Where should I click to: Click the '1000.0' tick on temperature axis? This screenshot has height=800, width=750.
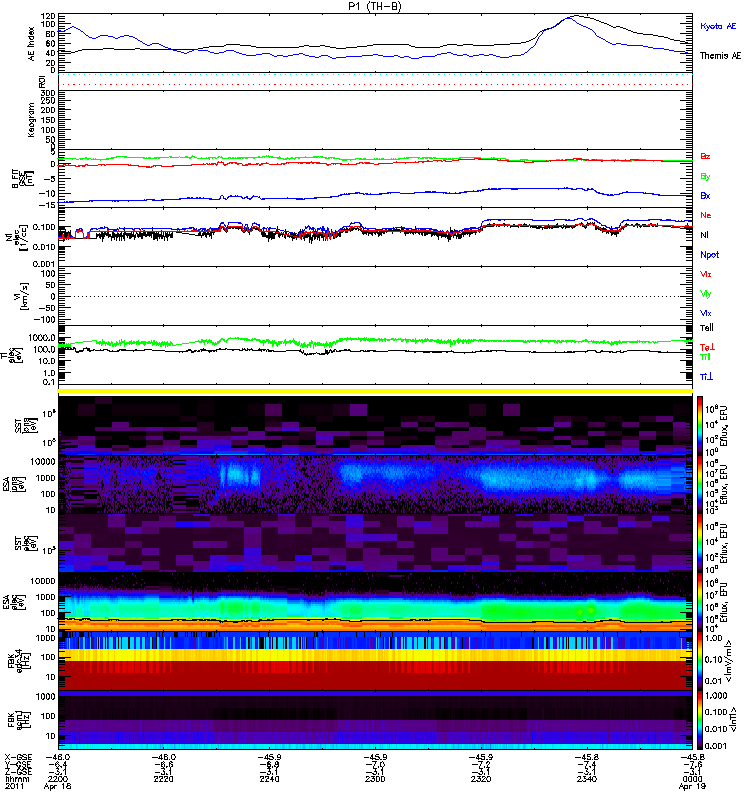tap(41, 338)
